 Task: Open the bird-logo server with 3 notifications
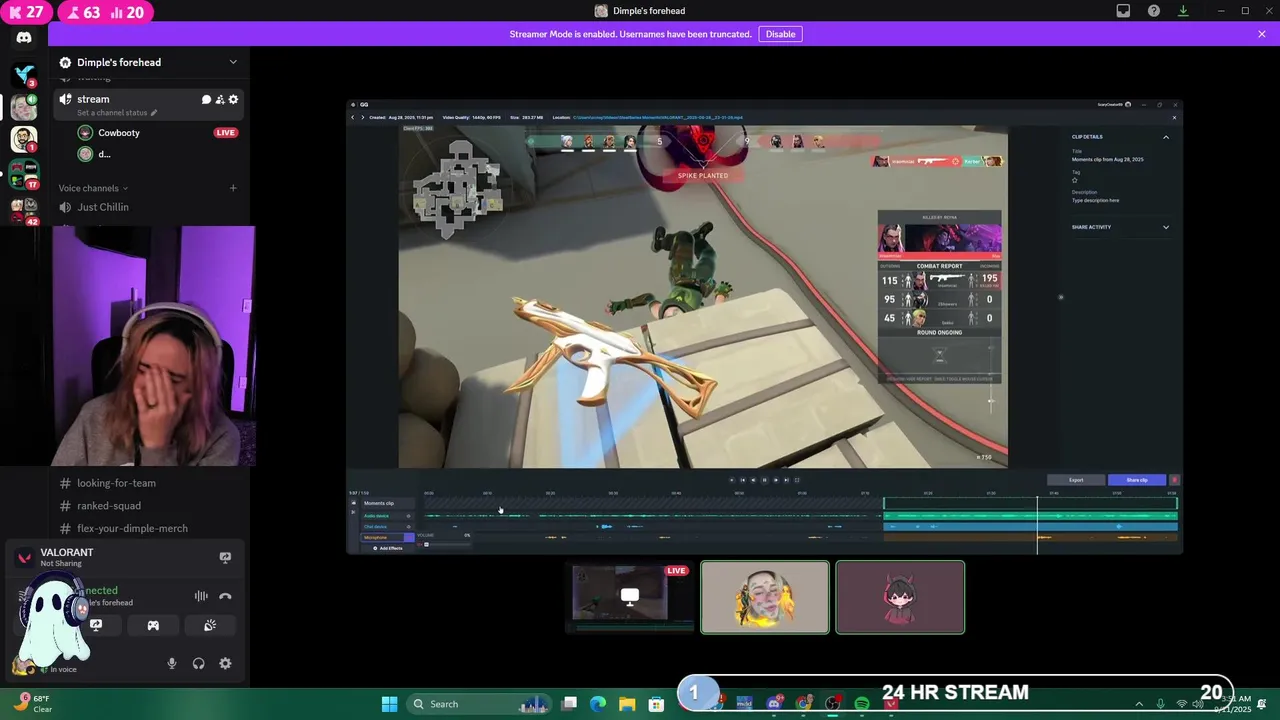(24, 74)
